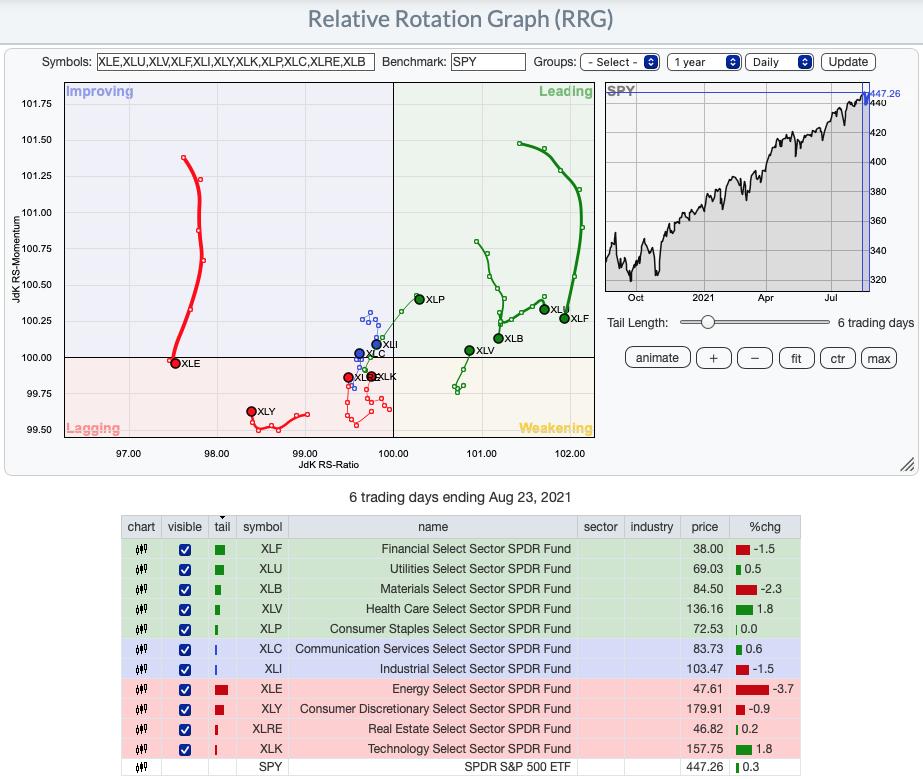Grab the chart resize handle corner
923x779 pixels.
pyautogui.click(x=907, y=465)
